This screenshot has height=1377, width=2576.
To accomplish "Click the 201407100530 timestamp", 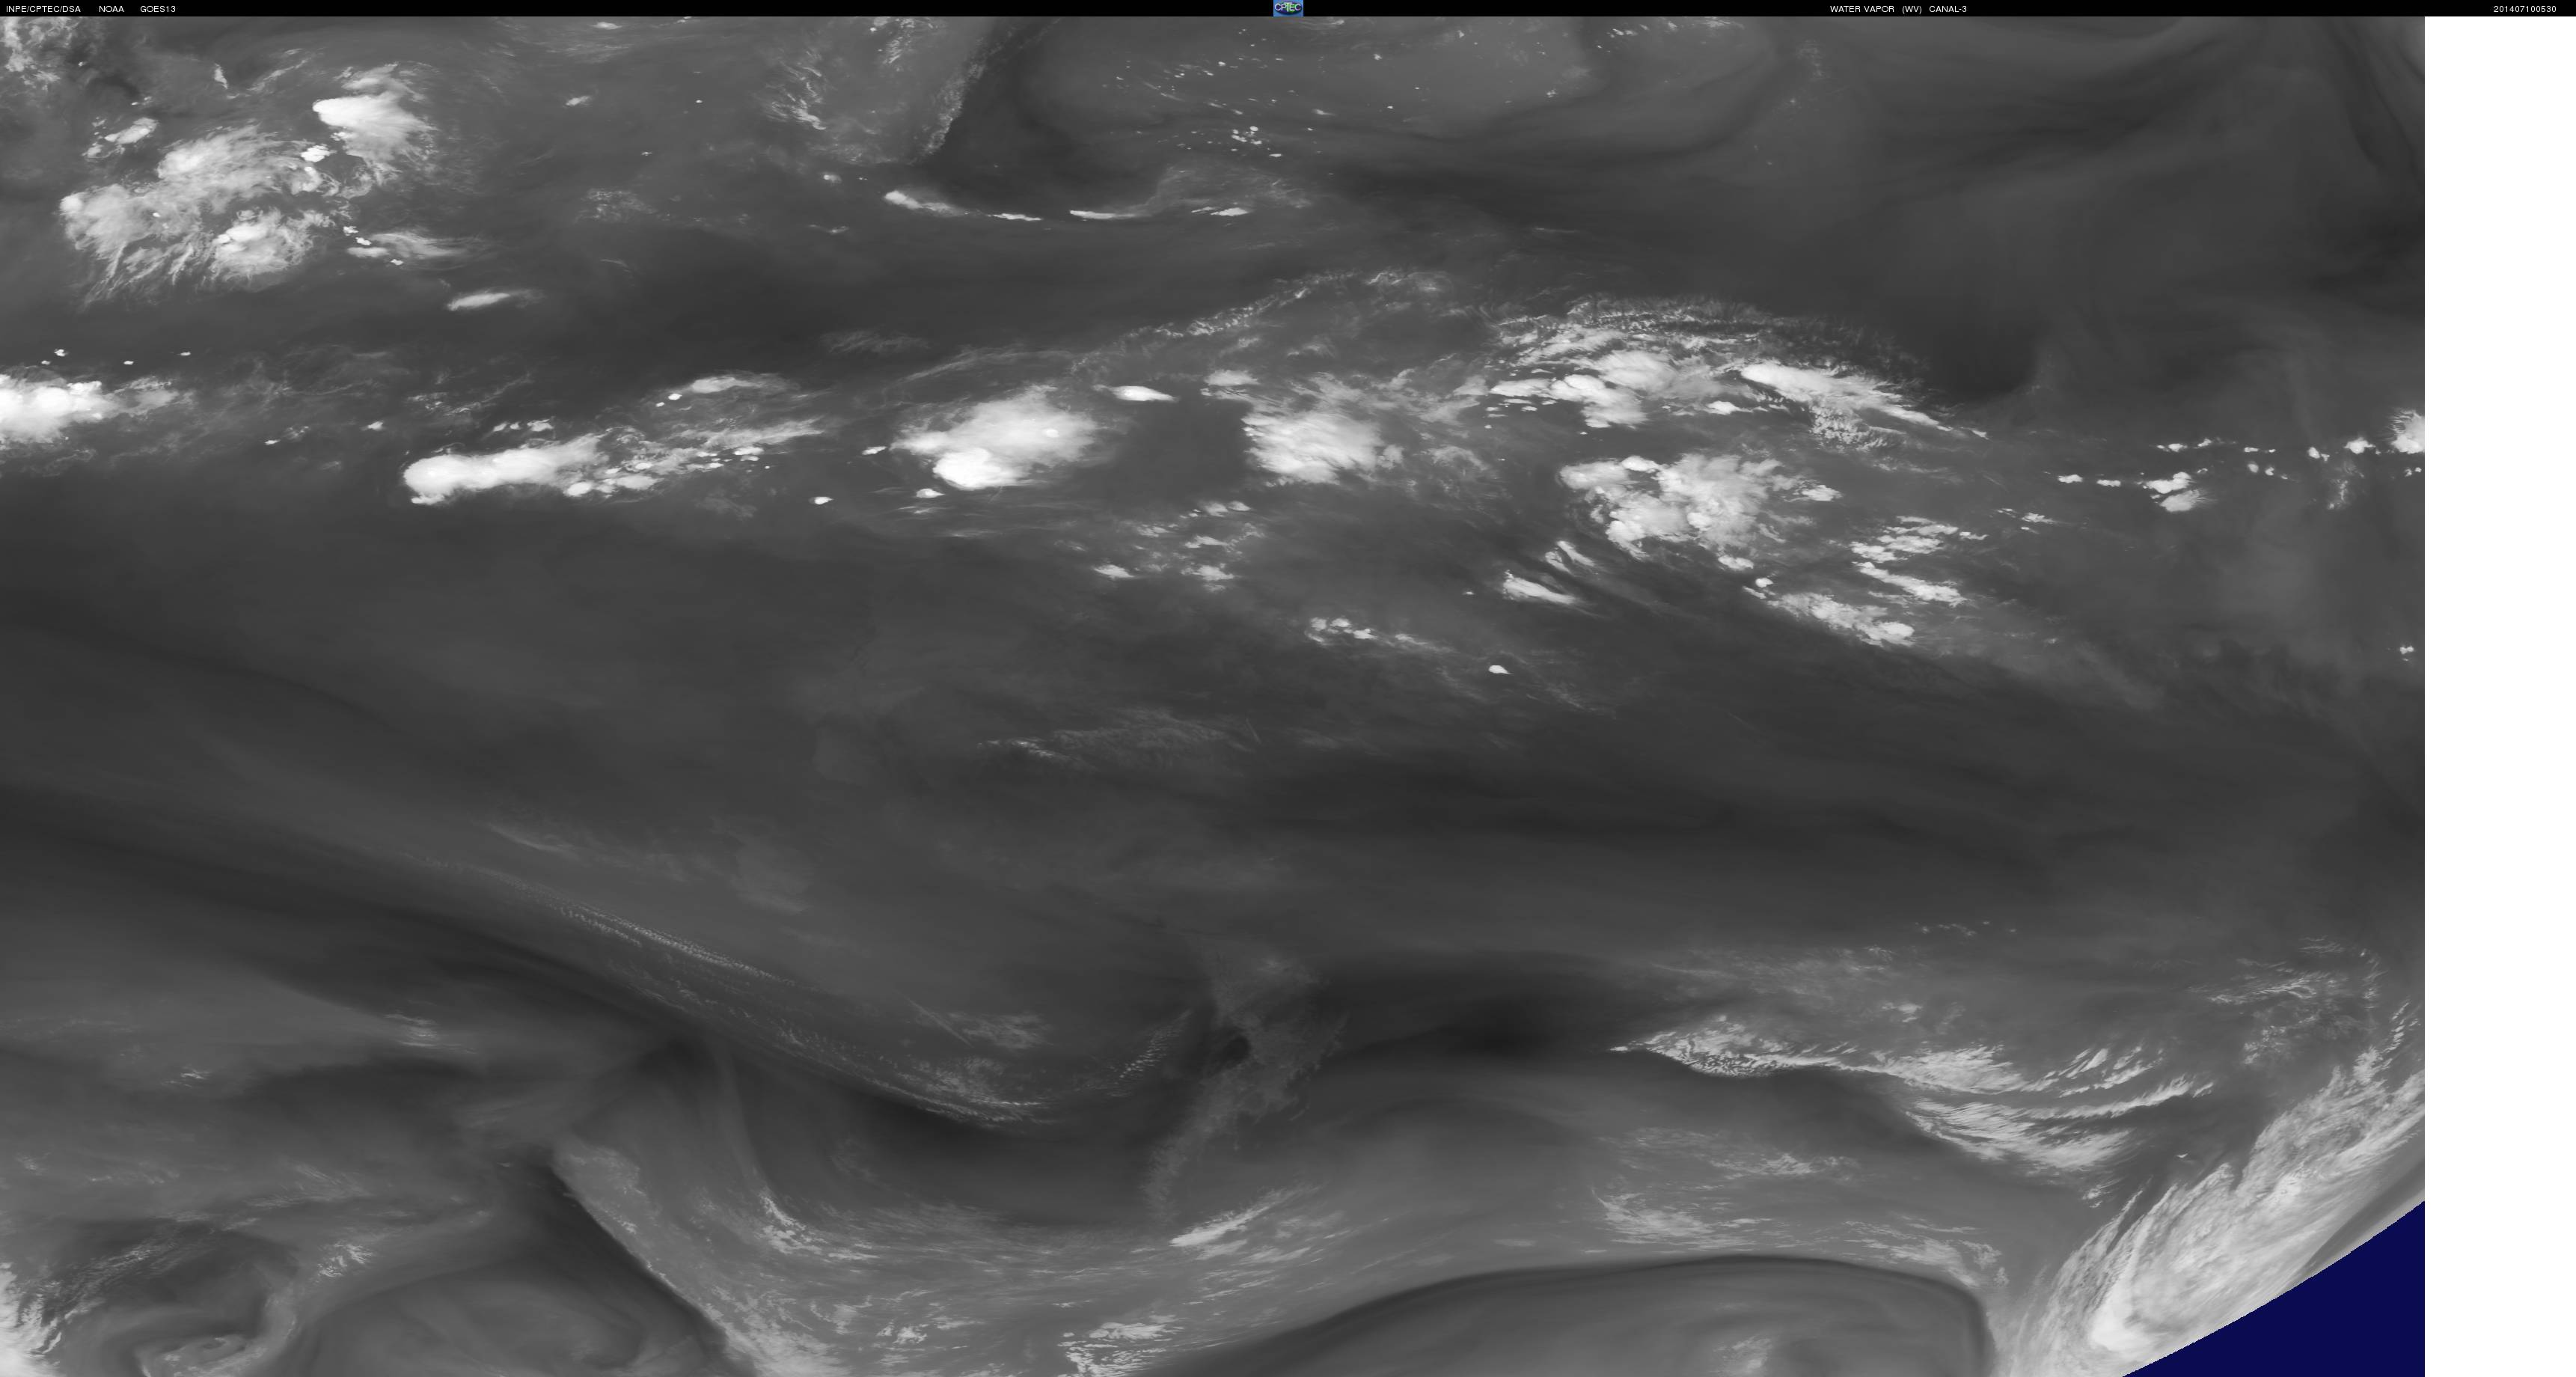I will coord(2524,9).
